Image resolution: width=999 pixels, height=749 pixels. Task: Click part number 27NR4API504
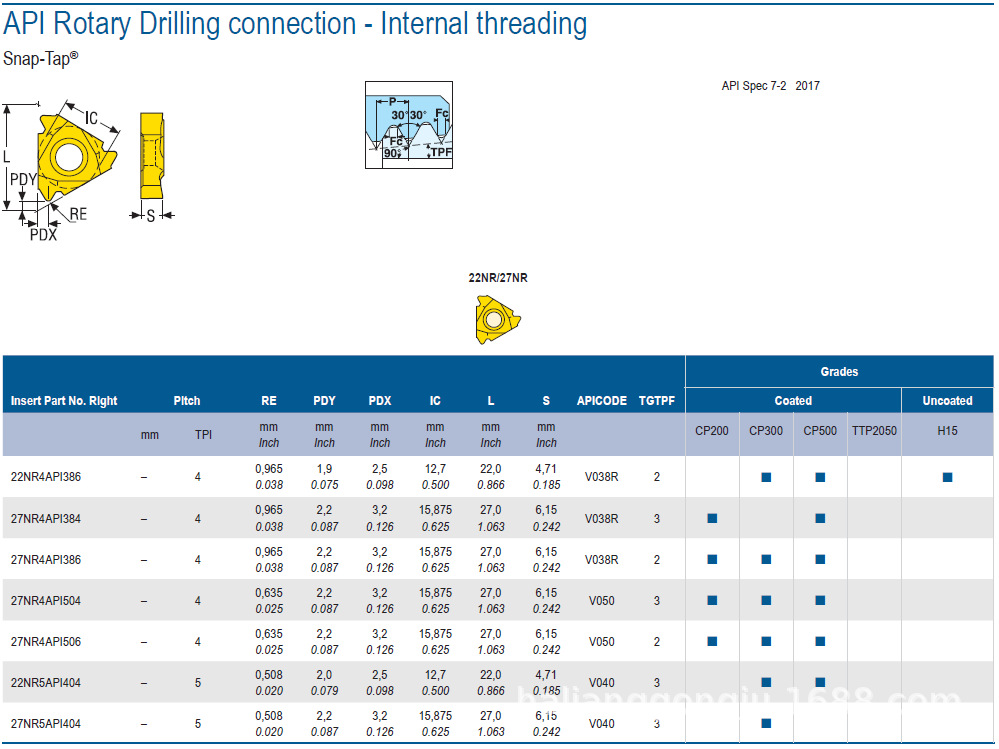(x=46, y=601)
